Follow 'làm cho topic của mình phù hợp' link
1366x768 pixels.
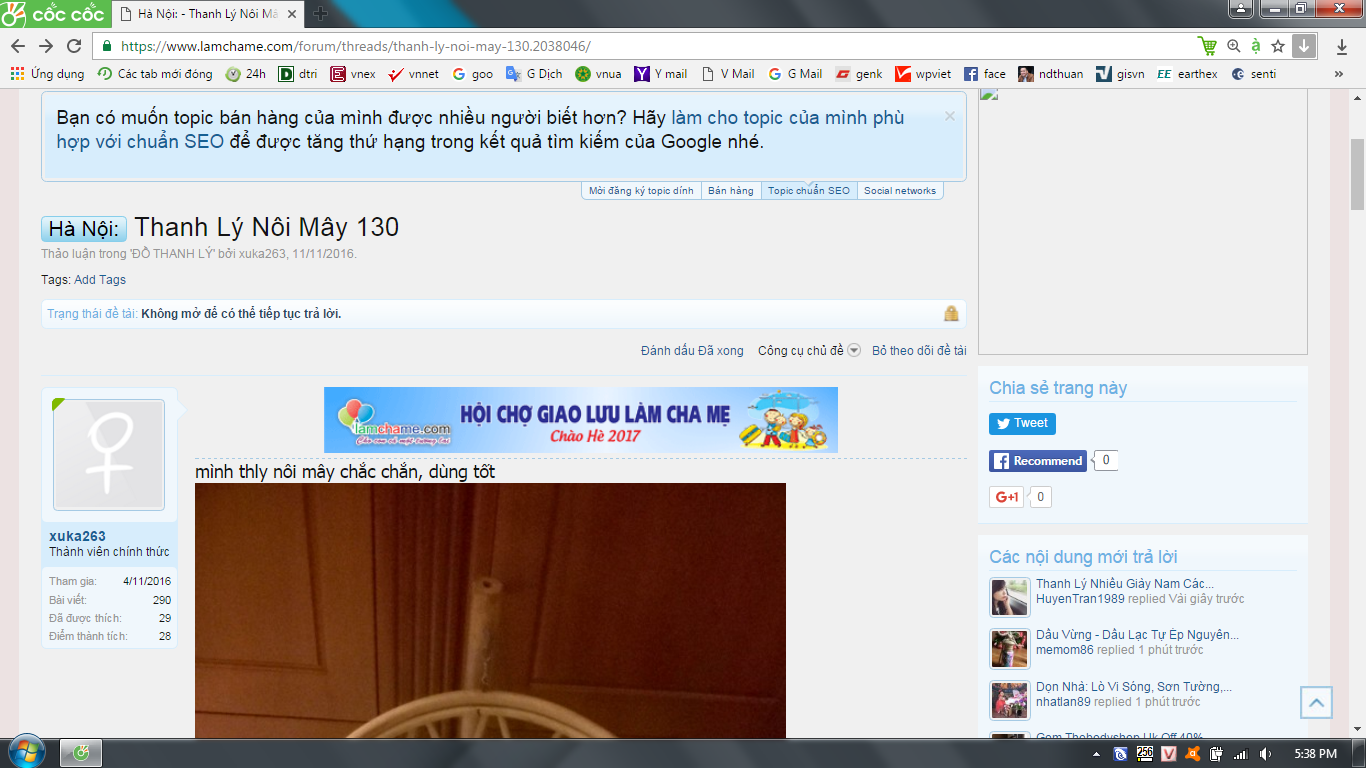788,117
